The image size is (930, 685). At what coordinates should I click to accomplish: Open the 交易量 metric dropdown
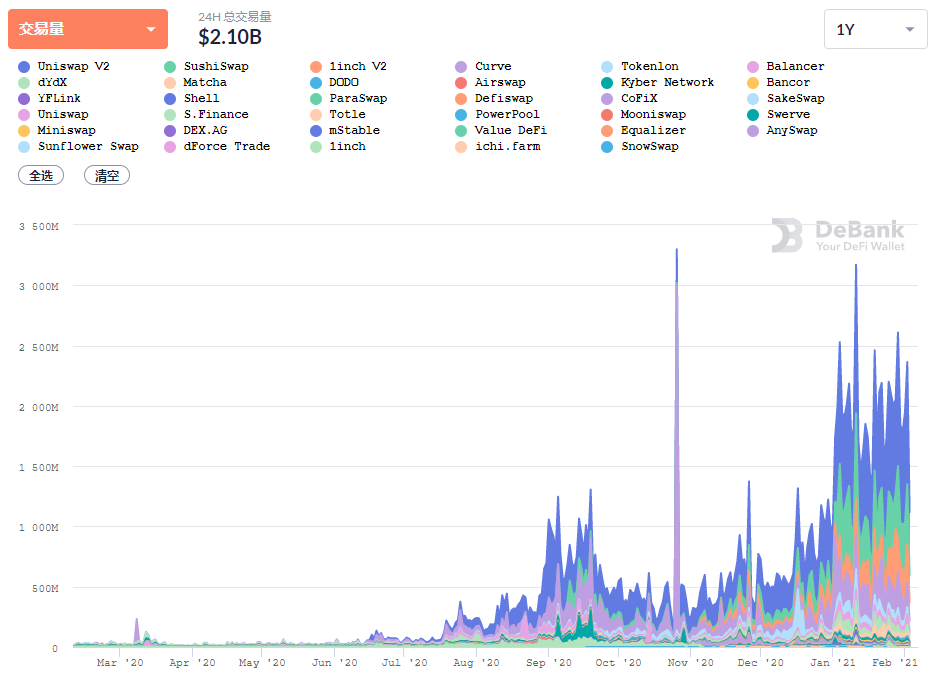tap(88, 28)
